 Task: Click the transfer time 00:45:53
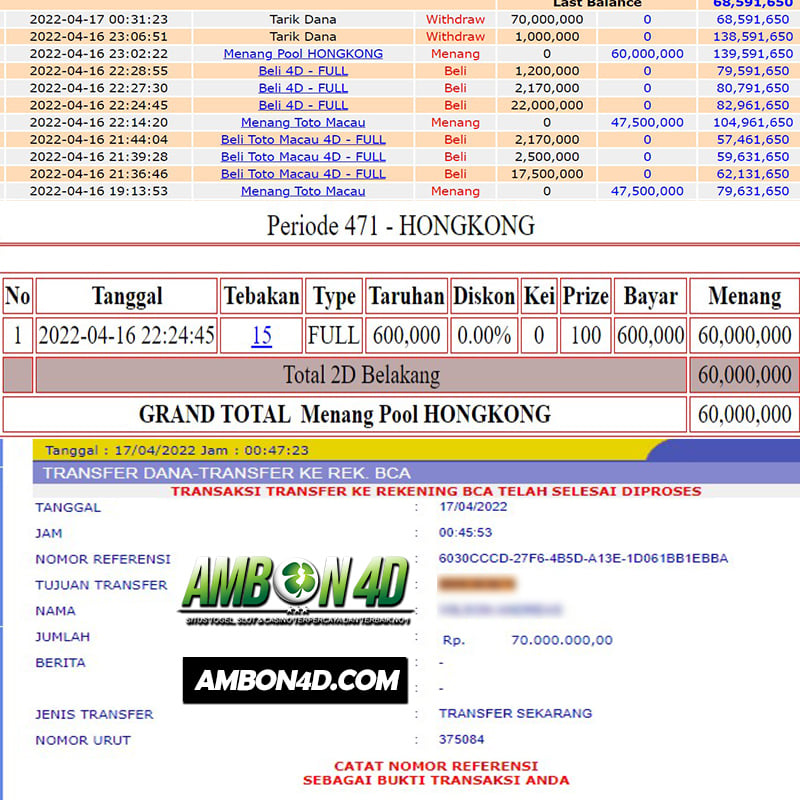pos(465,533)
